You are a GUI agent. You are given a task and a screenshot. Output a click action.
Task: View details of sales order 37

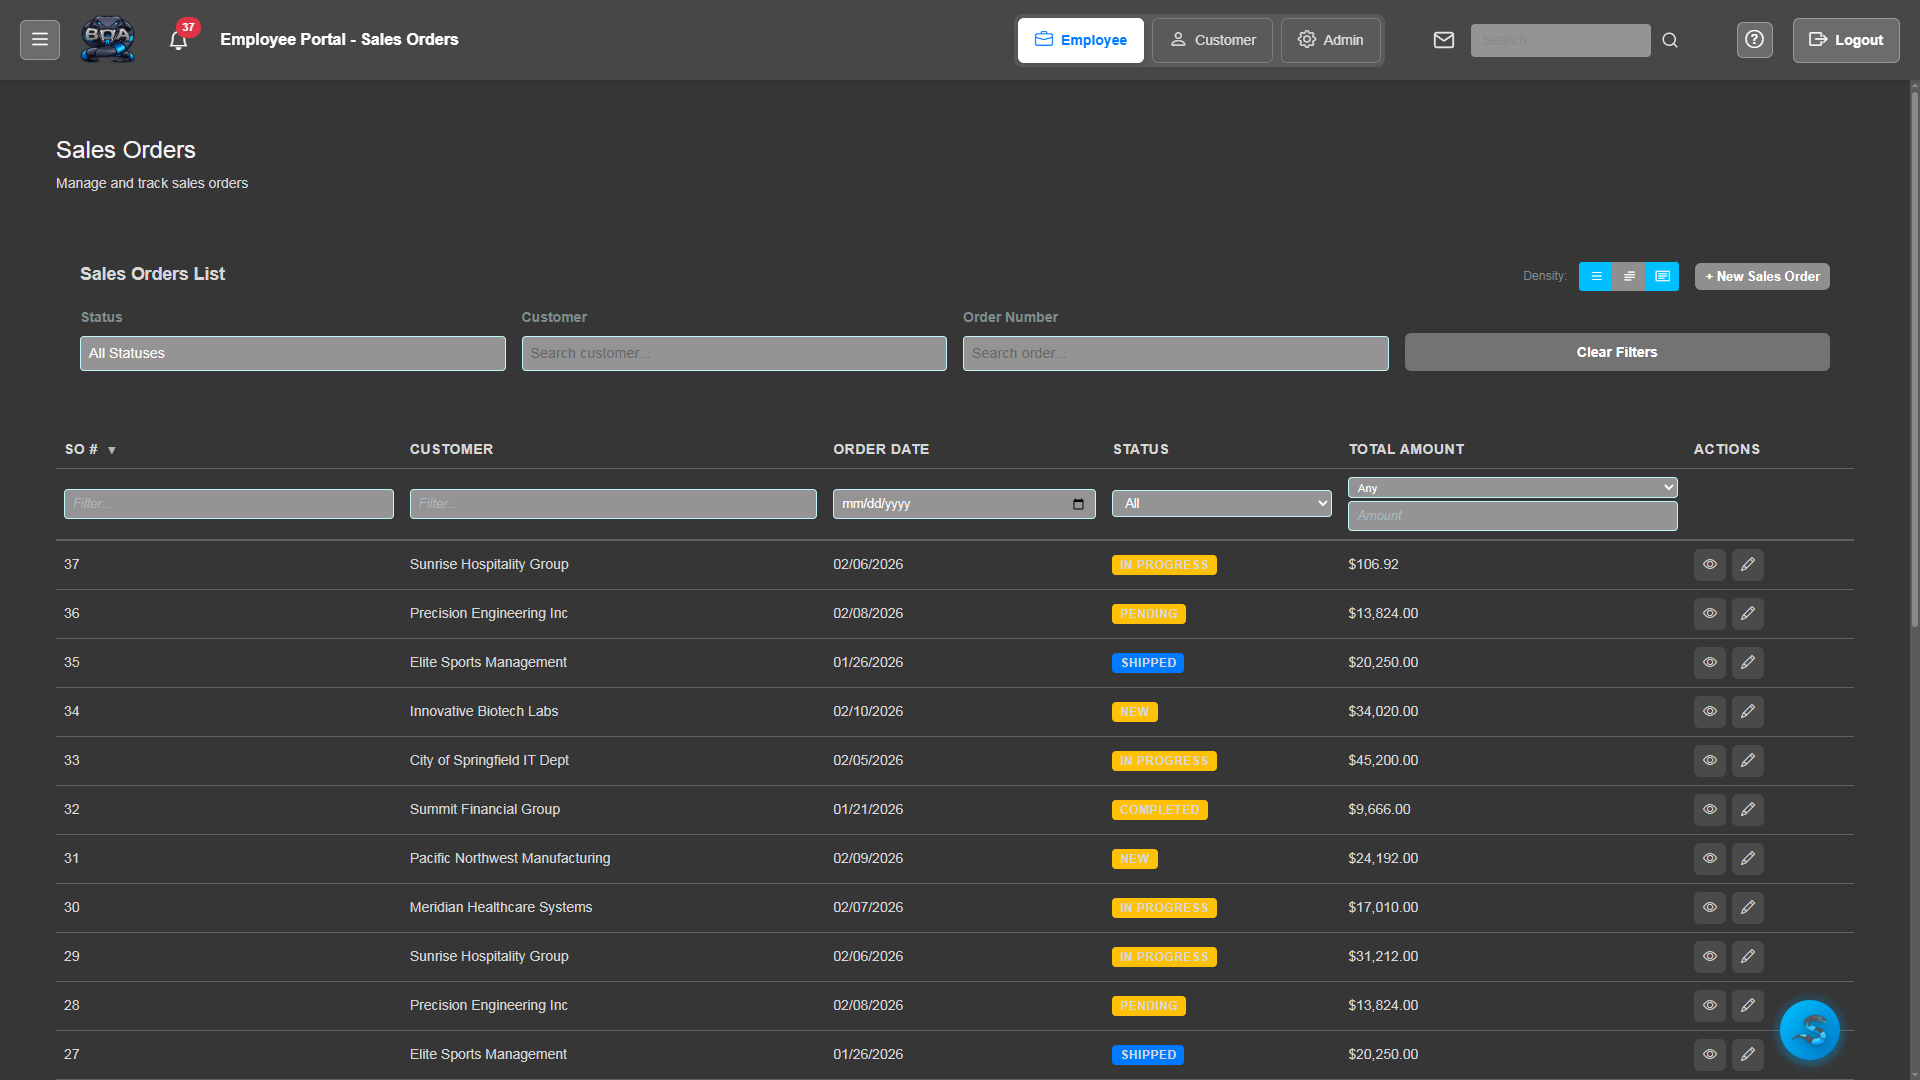click(x=1709, y=564)
